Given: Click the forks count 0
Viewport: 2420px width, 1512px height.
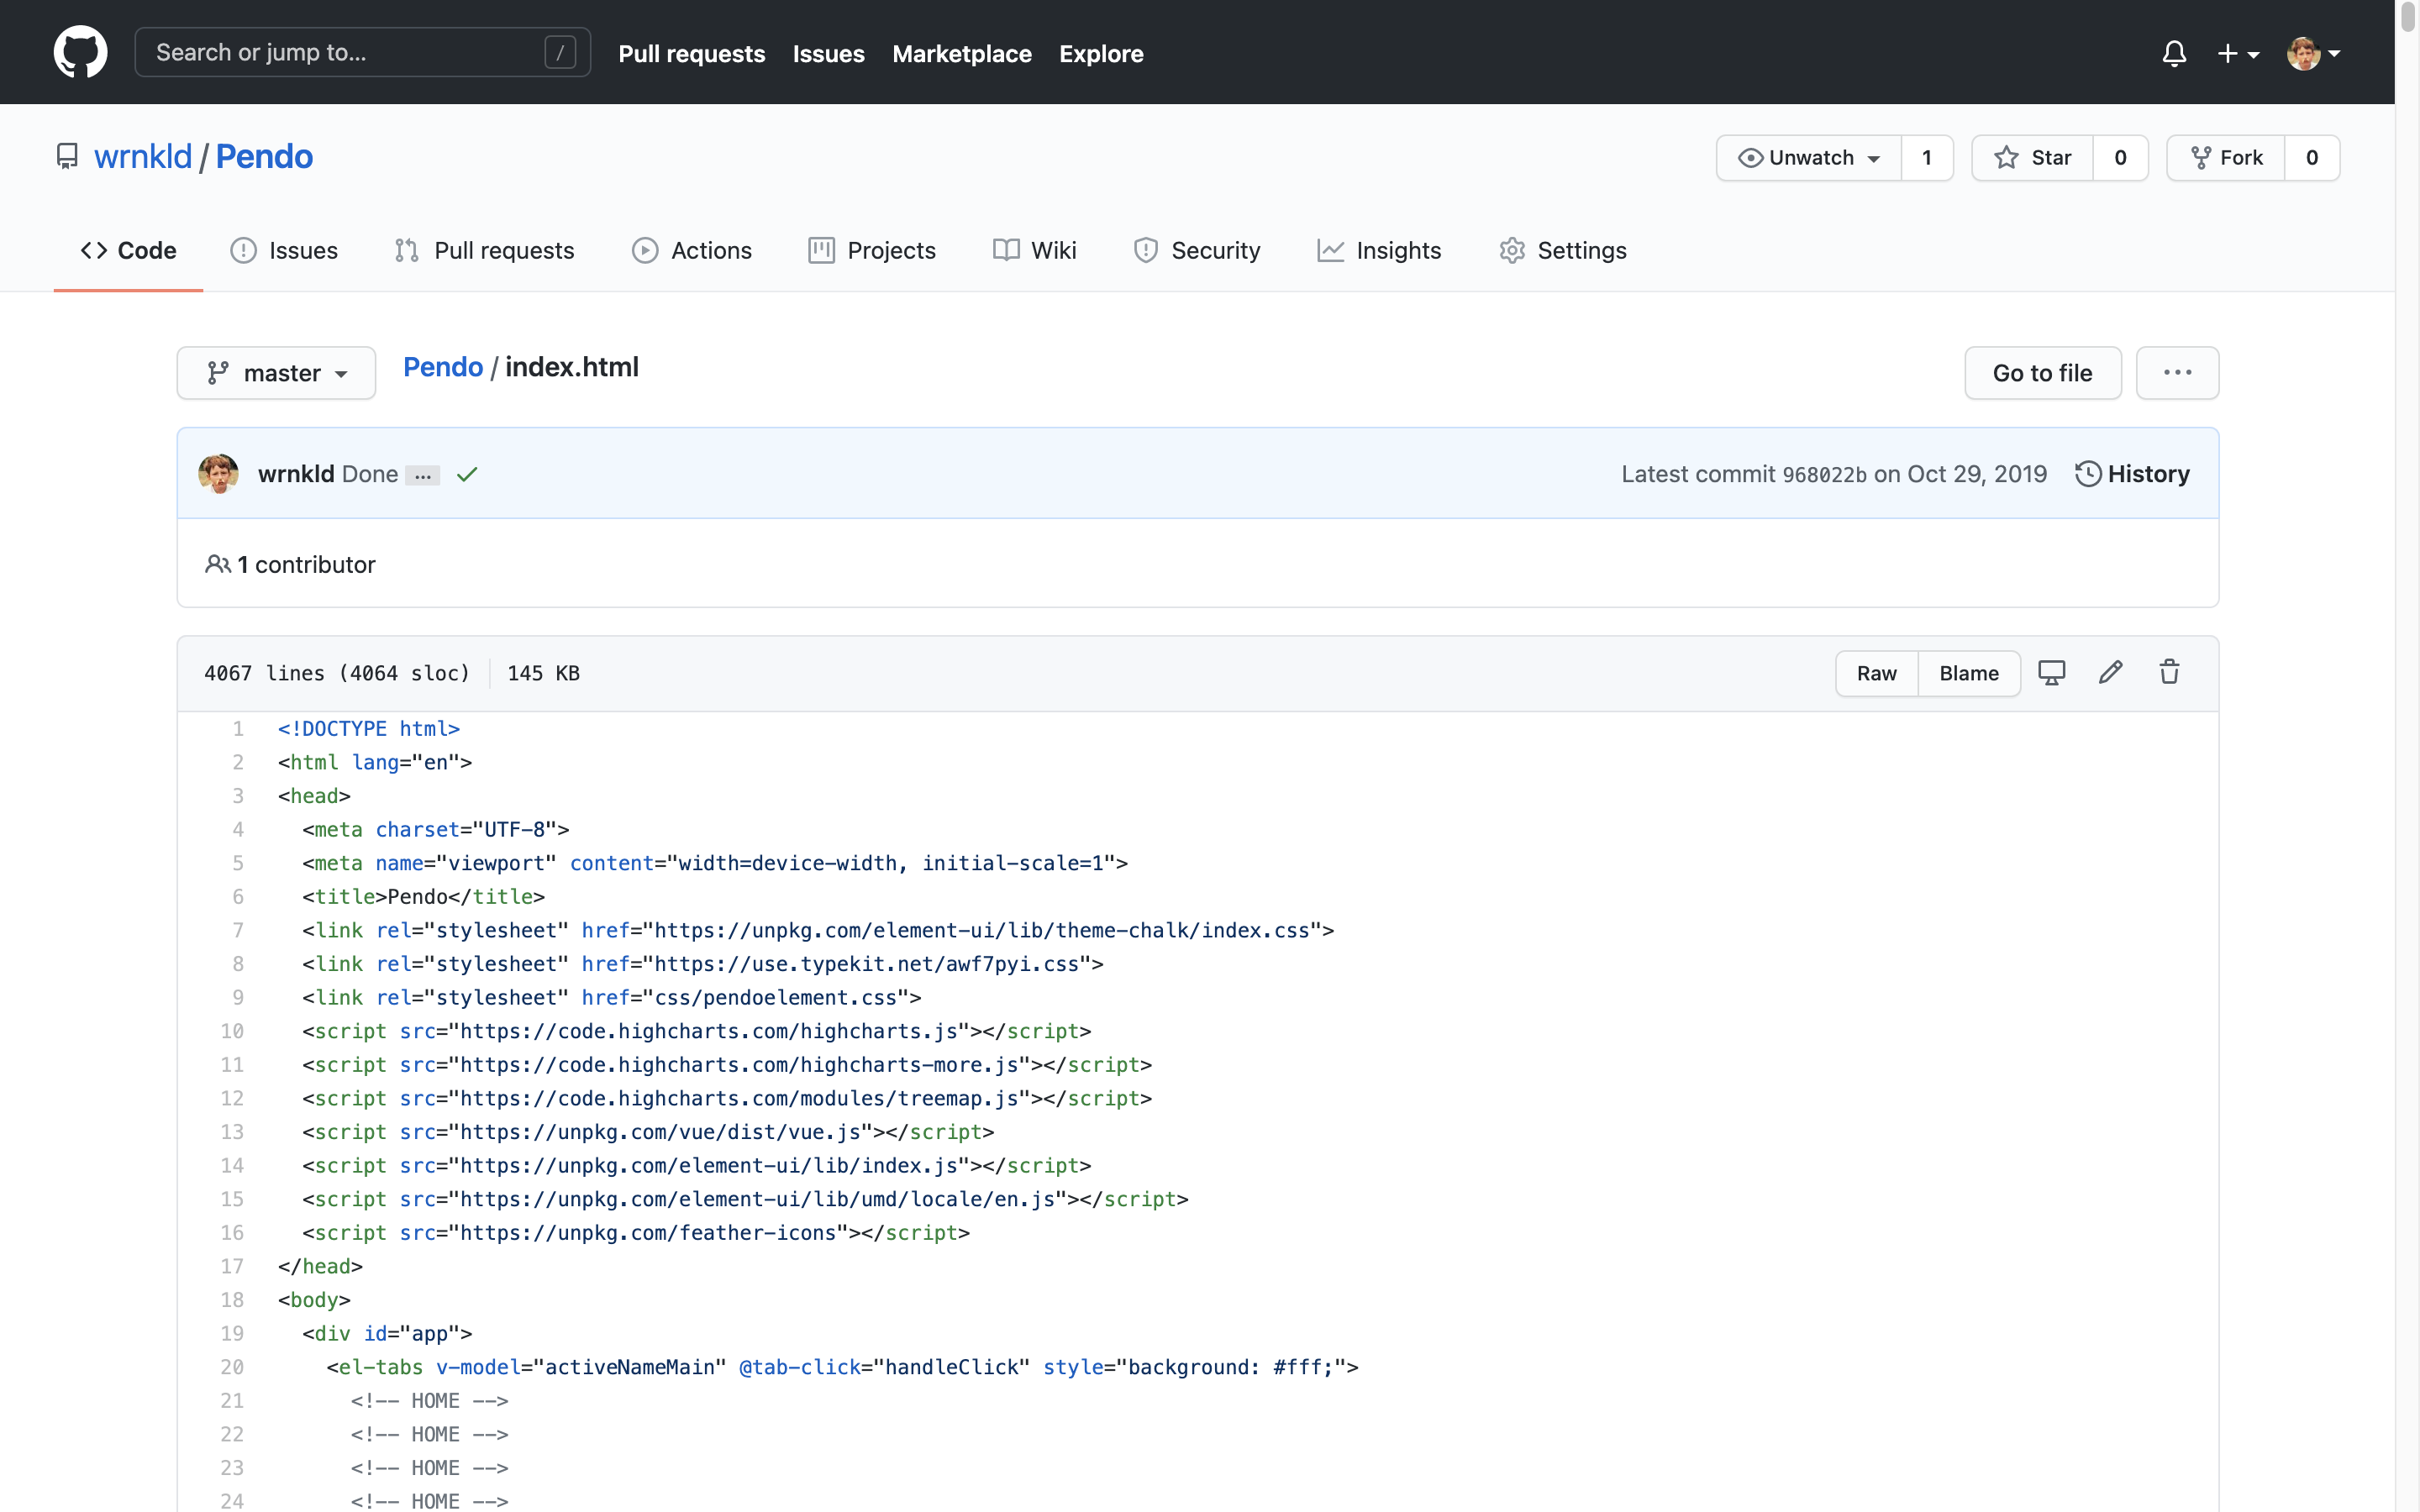Looking at the screenshot, I should (2312, 158).
